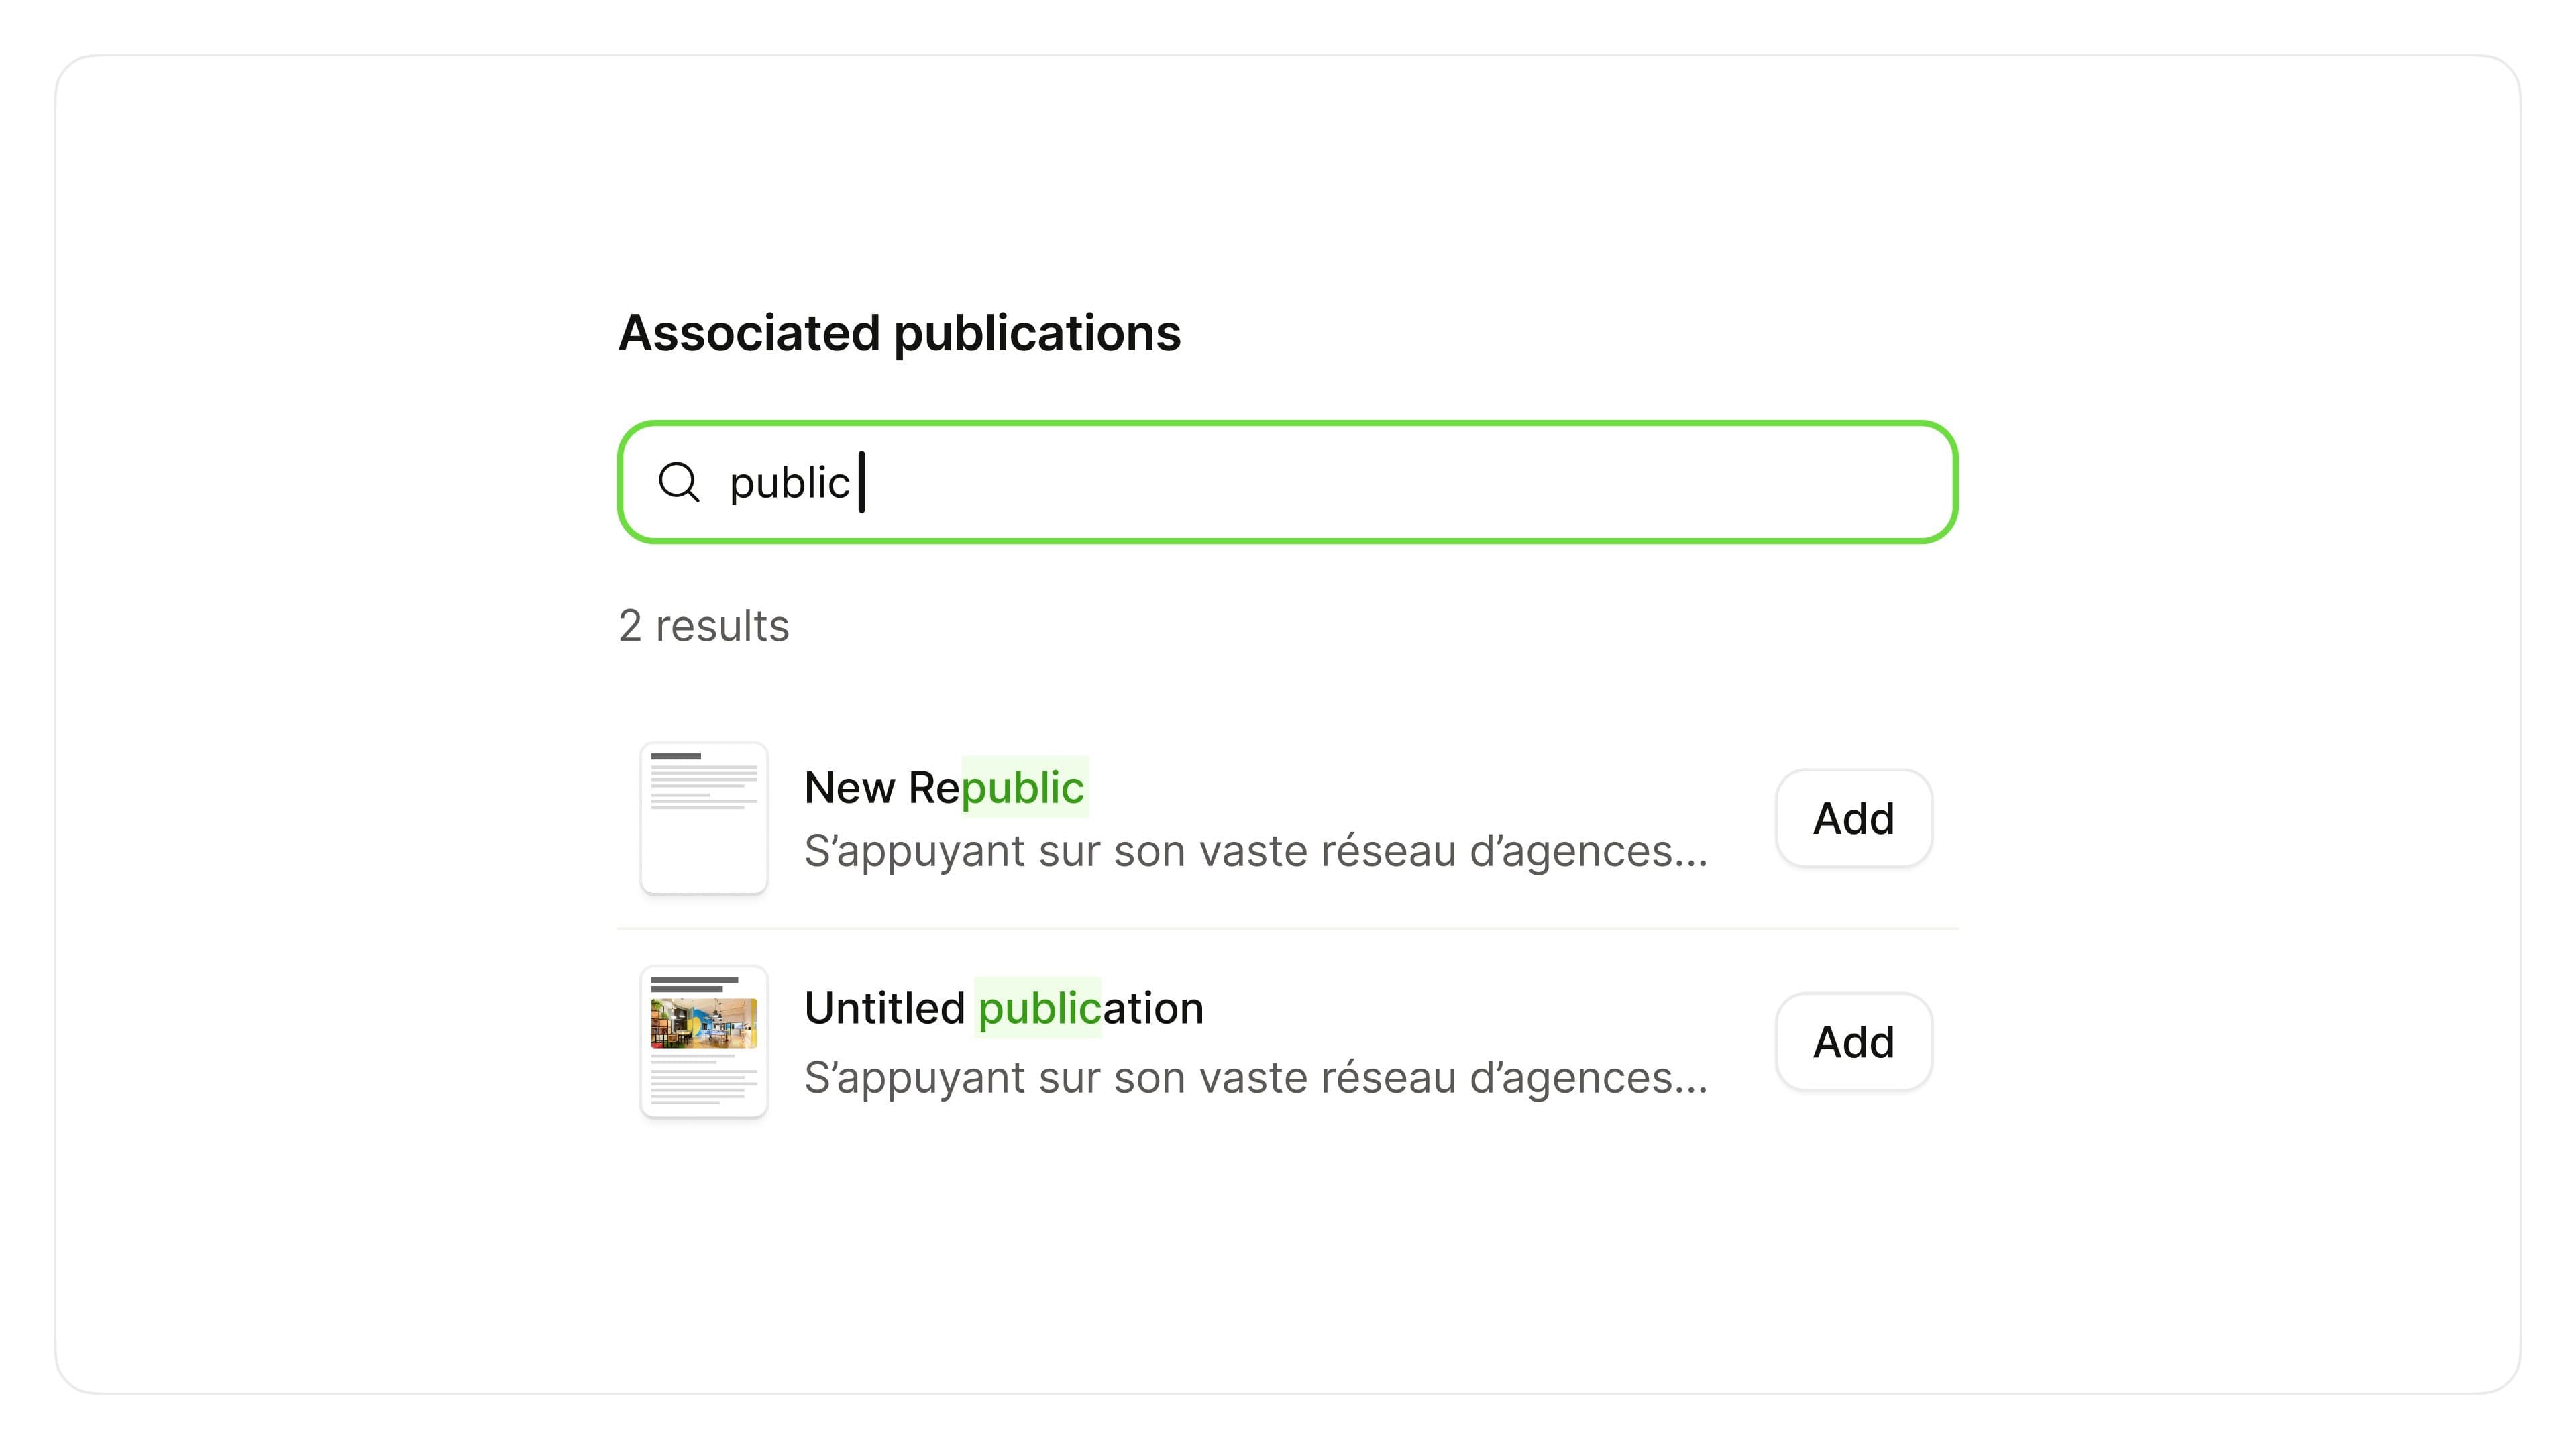Image resolution: width=2576 pixels, height=1449 pixels.
Task: Click the word "Untitled" in second result
Action: 884,1008
